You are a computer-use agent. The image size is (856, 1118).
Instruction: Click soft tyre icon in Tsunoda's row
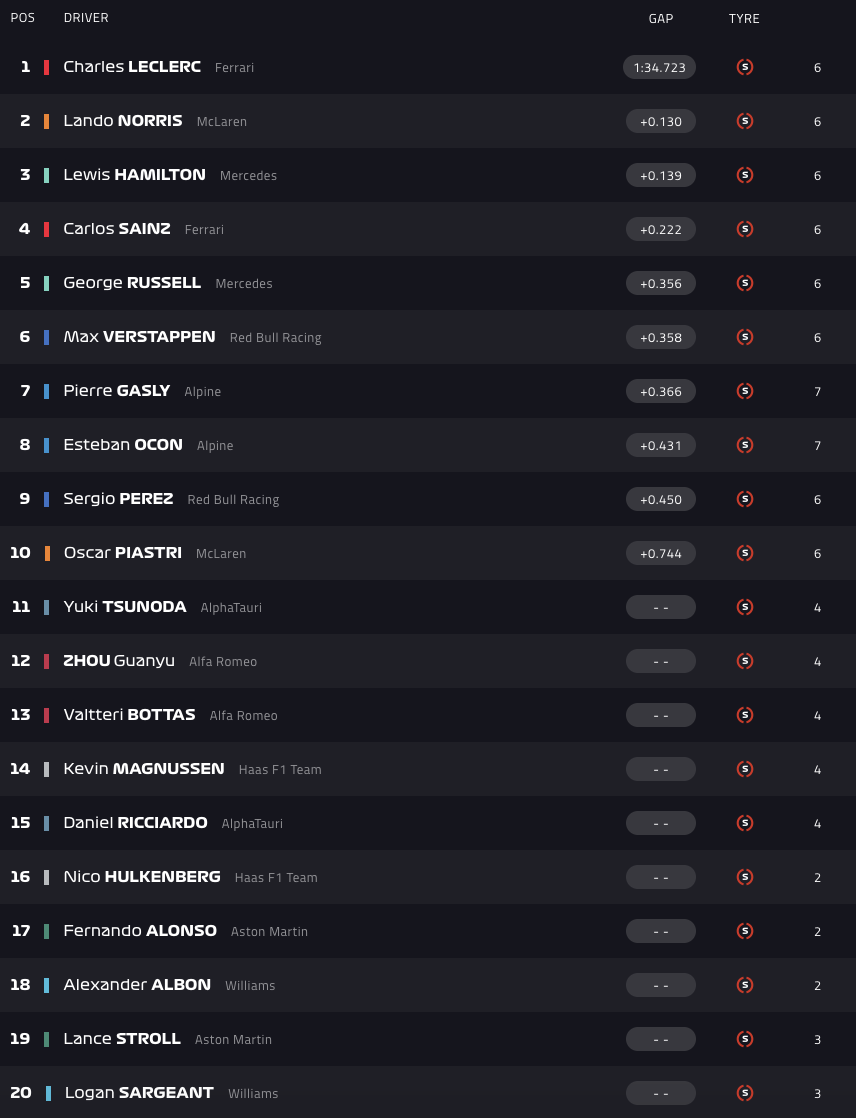[744, 607]
